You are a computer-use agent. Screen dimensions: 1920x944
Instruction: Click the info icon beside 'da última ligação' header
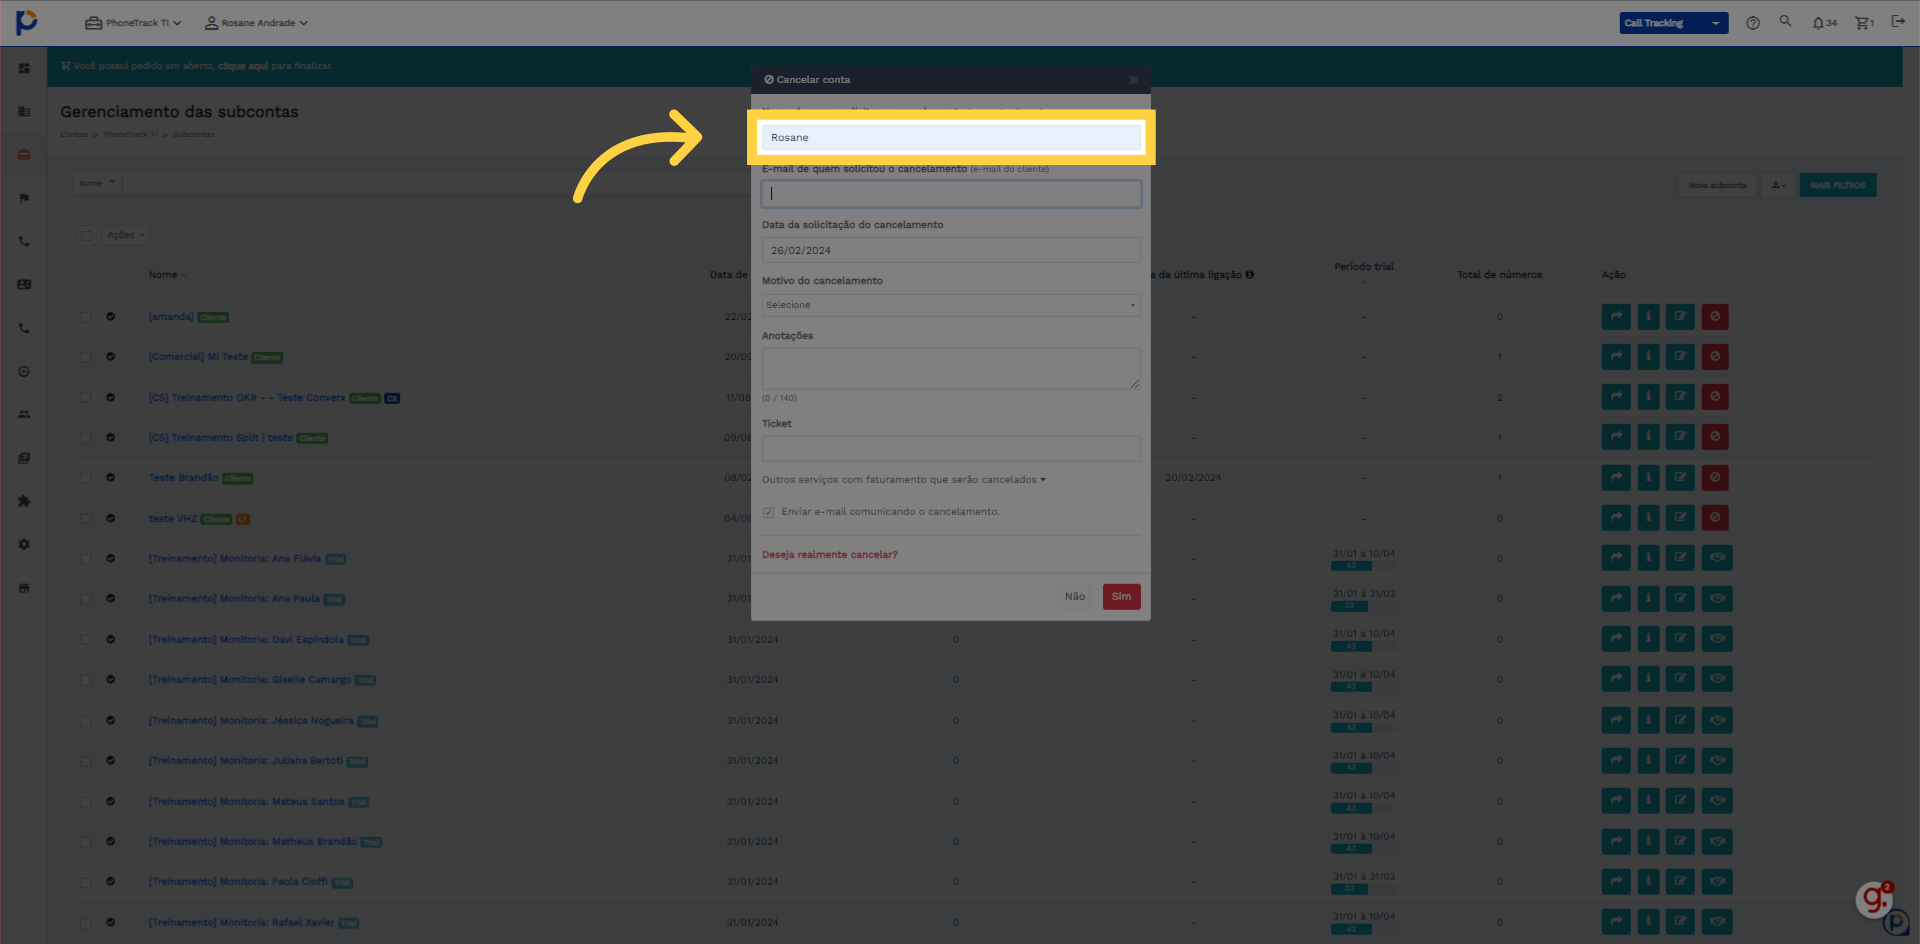(x=1249, y=275)
